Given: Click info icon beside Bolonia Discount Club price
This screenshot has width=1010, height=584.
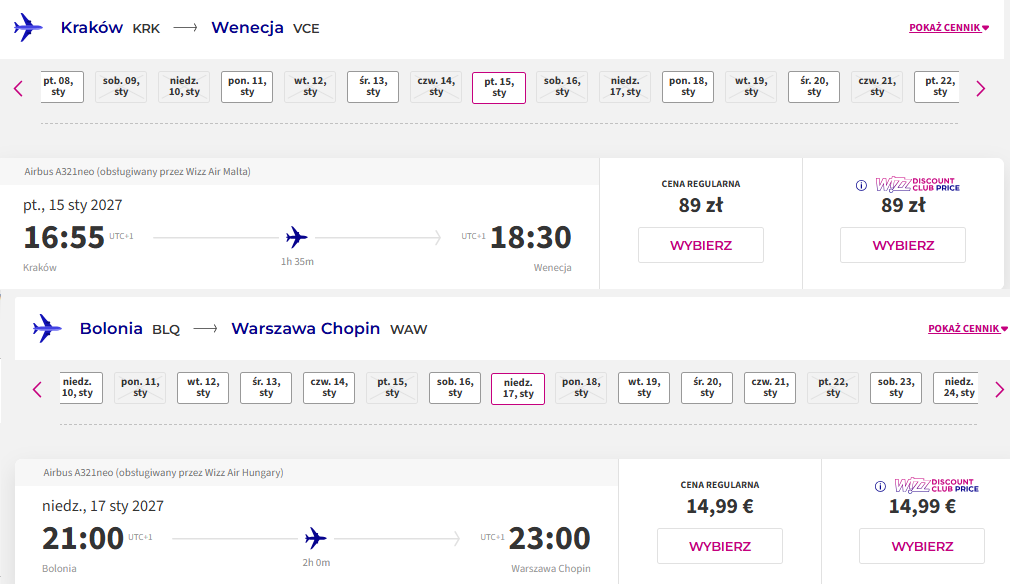Looking at the screenshot, I should point(880,486).
